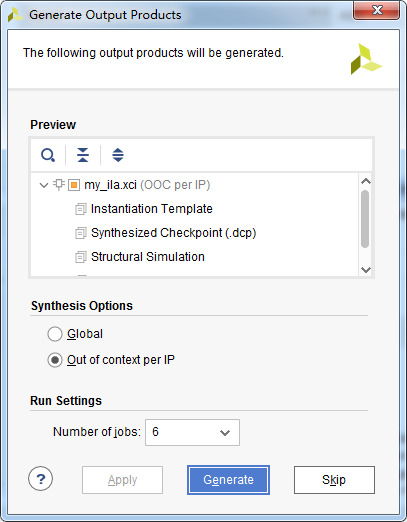Click the IP core icon beside my_ila.xci
Viewport: 407px width, 522px height.
pyautogui.click(x=59, y=185)
